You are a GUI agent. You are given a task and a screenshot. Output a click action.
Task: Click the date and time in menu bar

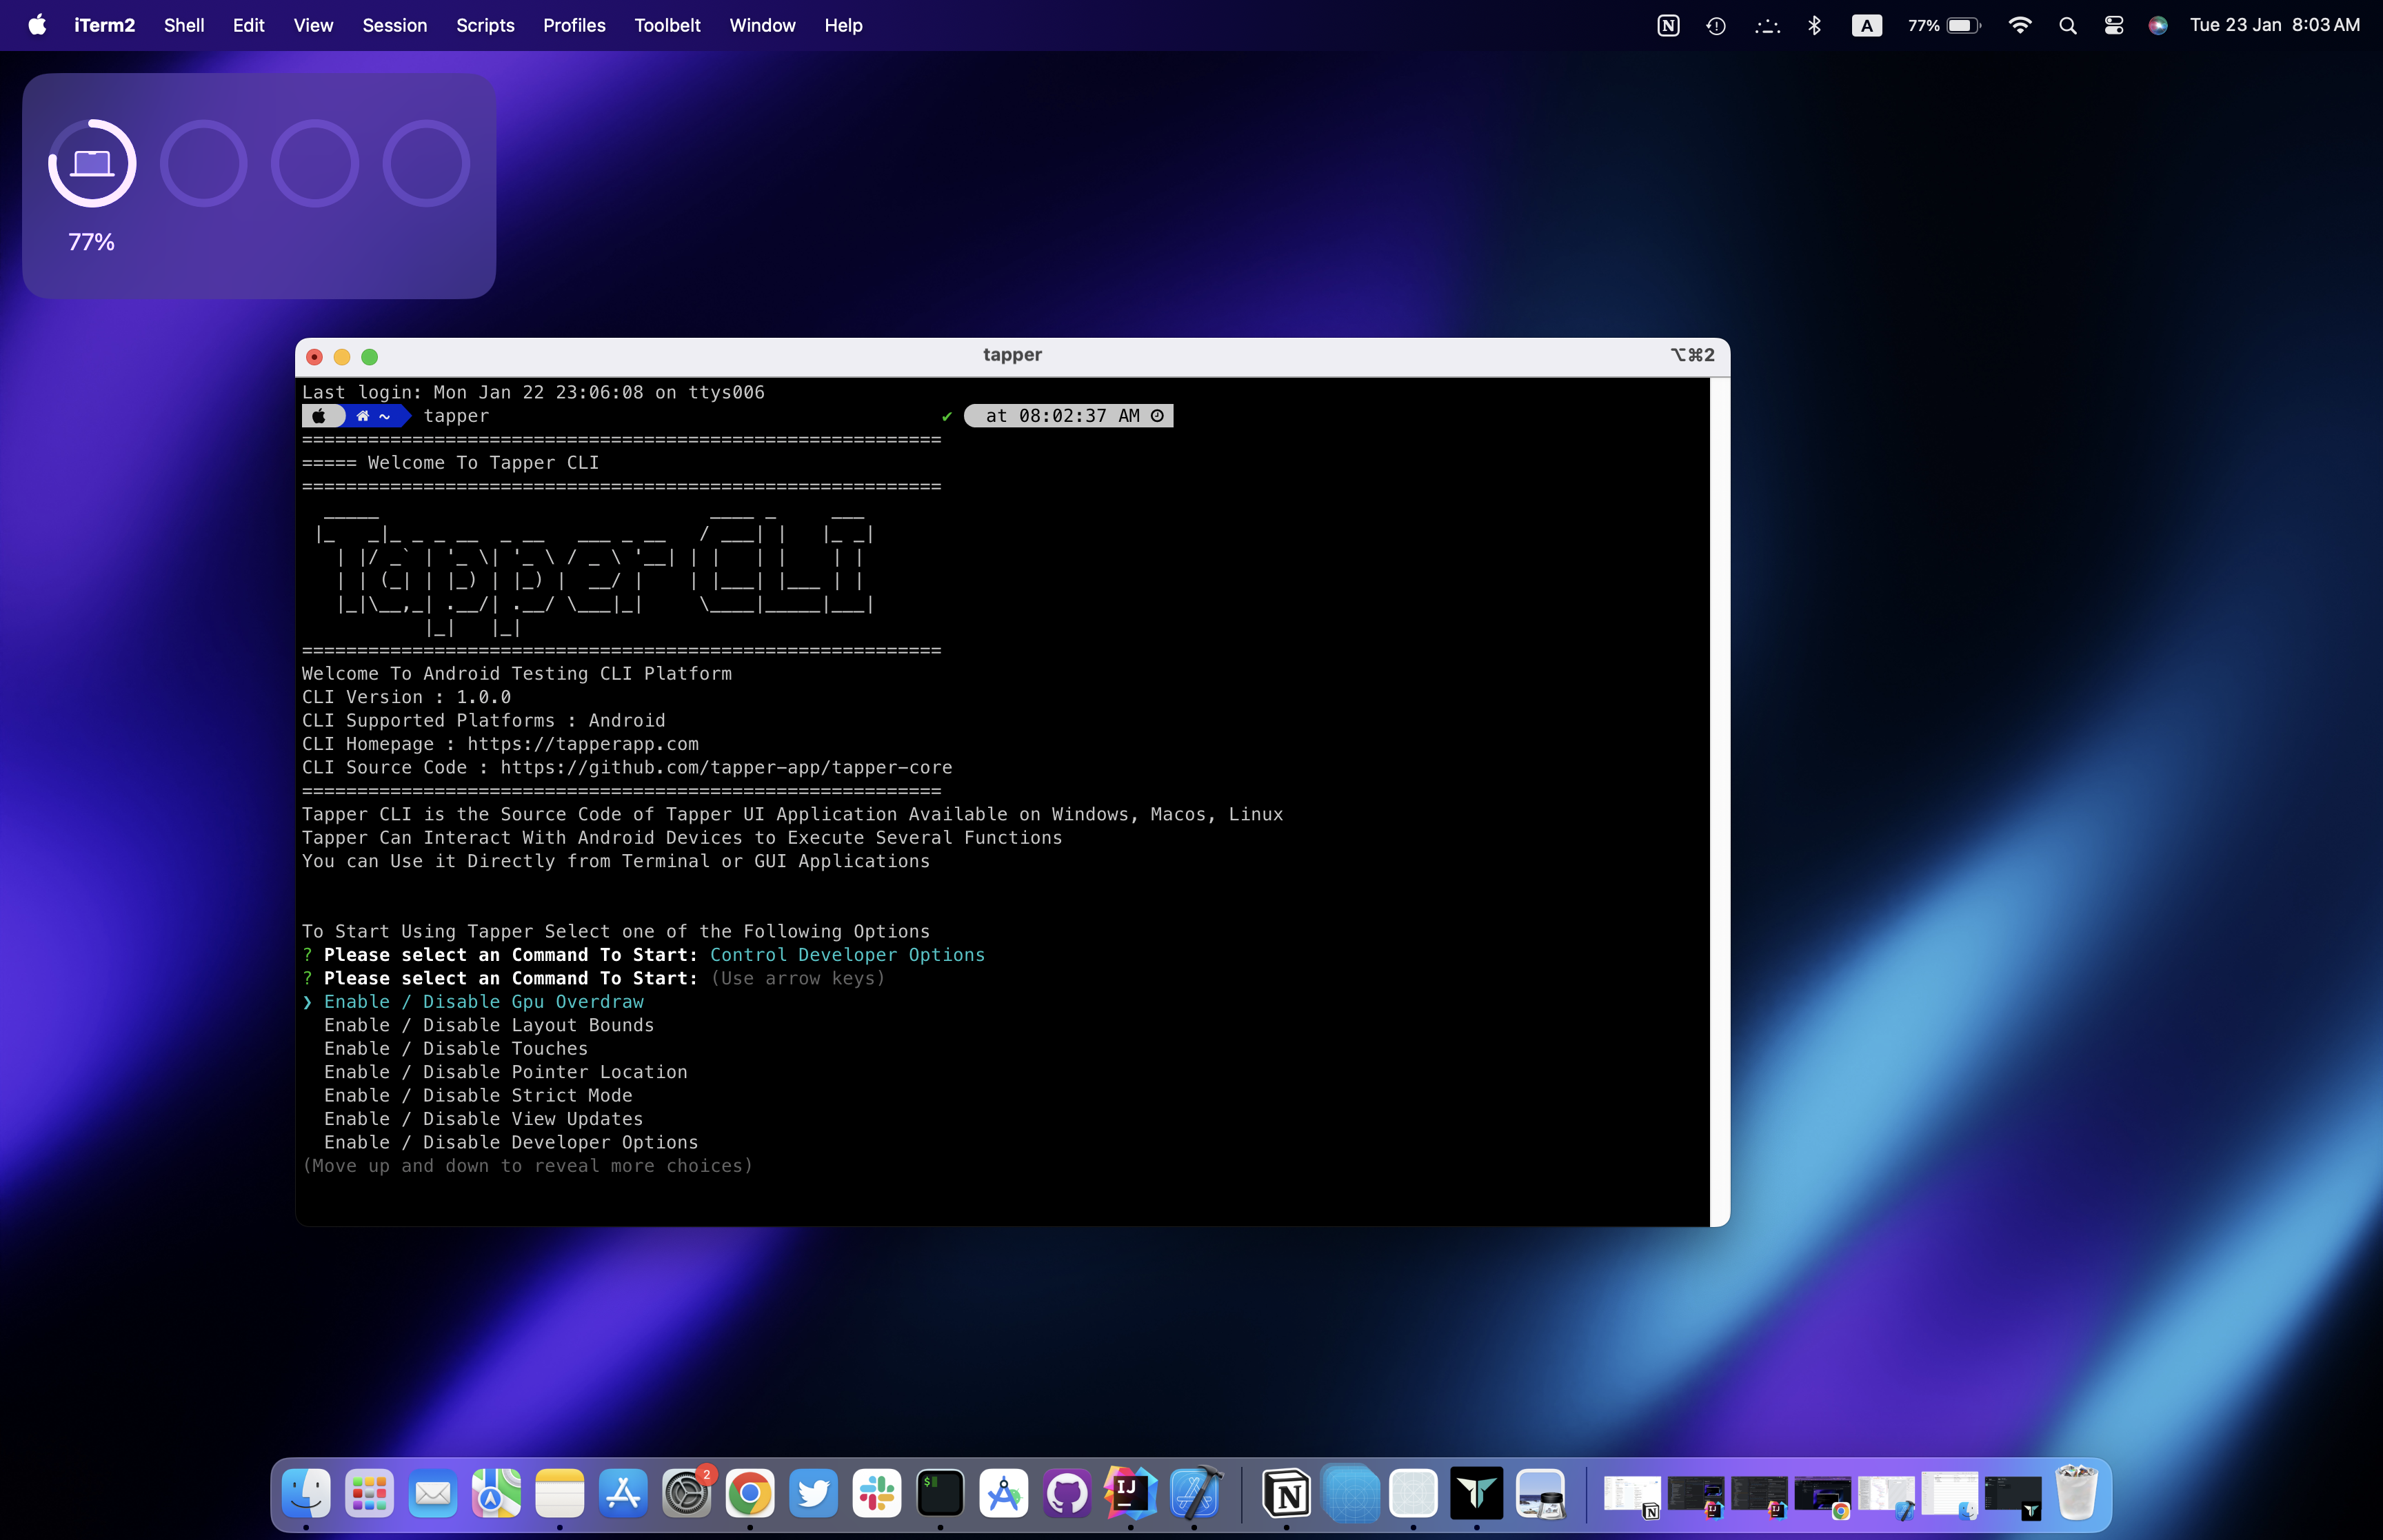[2275, 25]
